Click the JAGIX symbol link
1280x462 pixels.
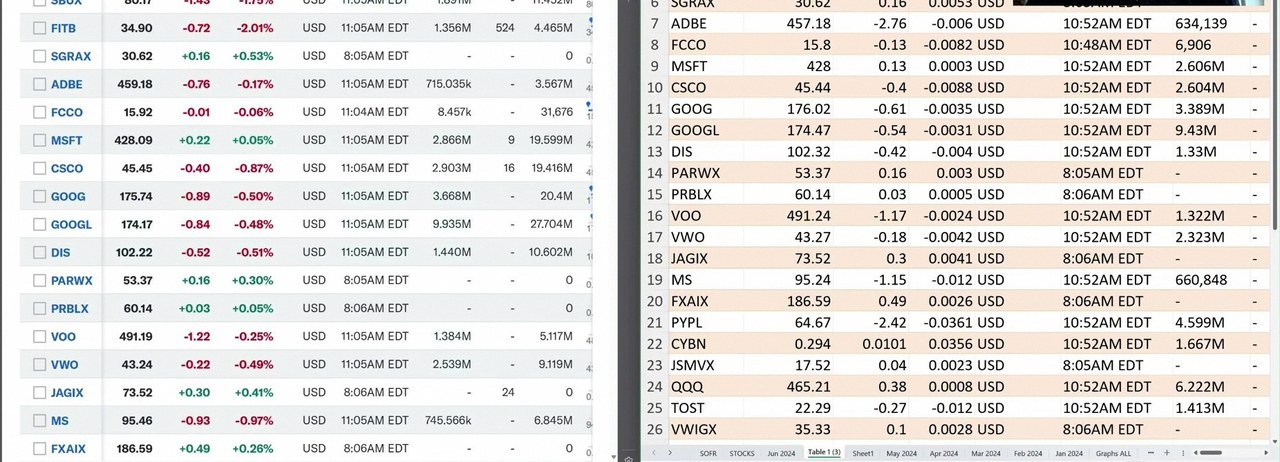[68, 393]
